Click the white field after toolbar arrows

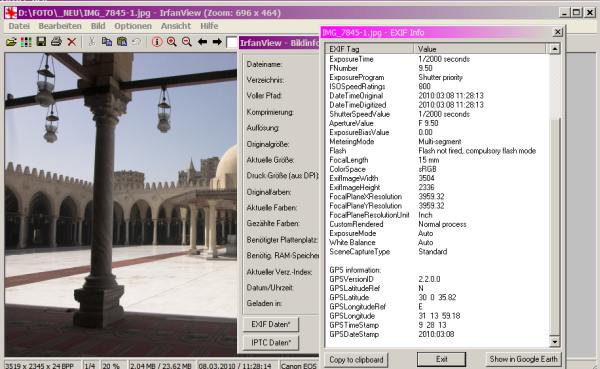232,42
